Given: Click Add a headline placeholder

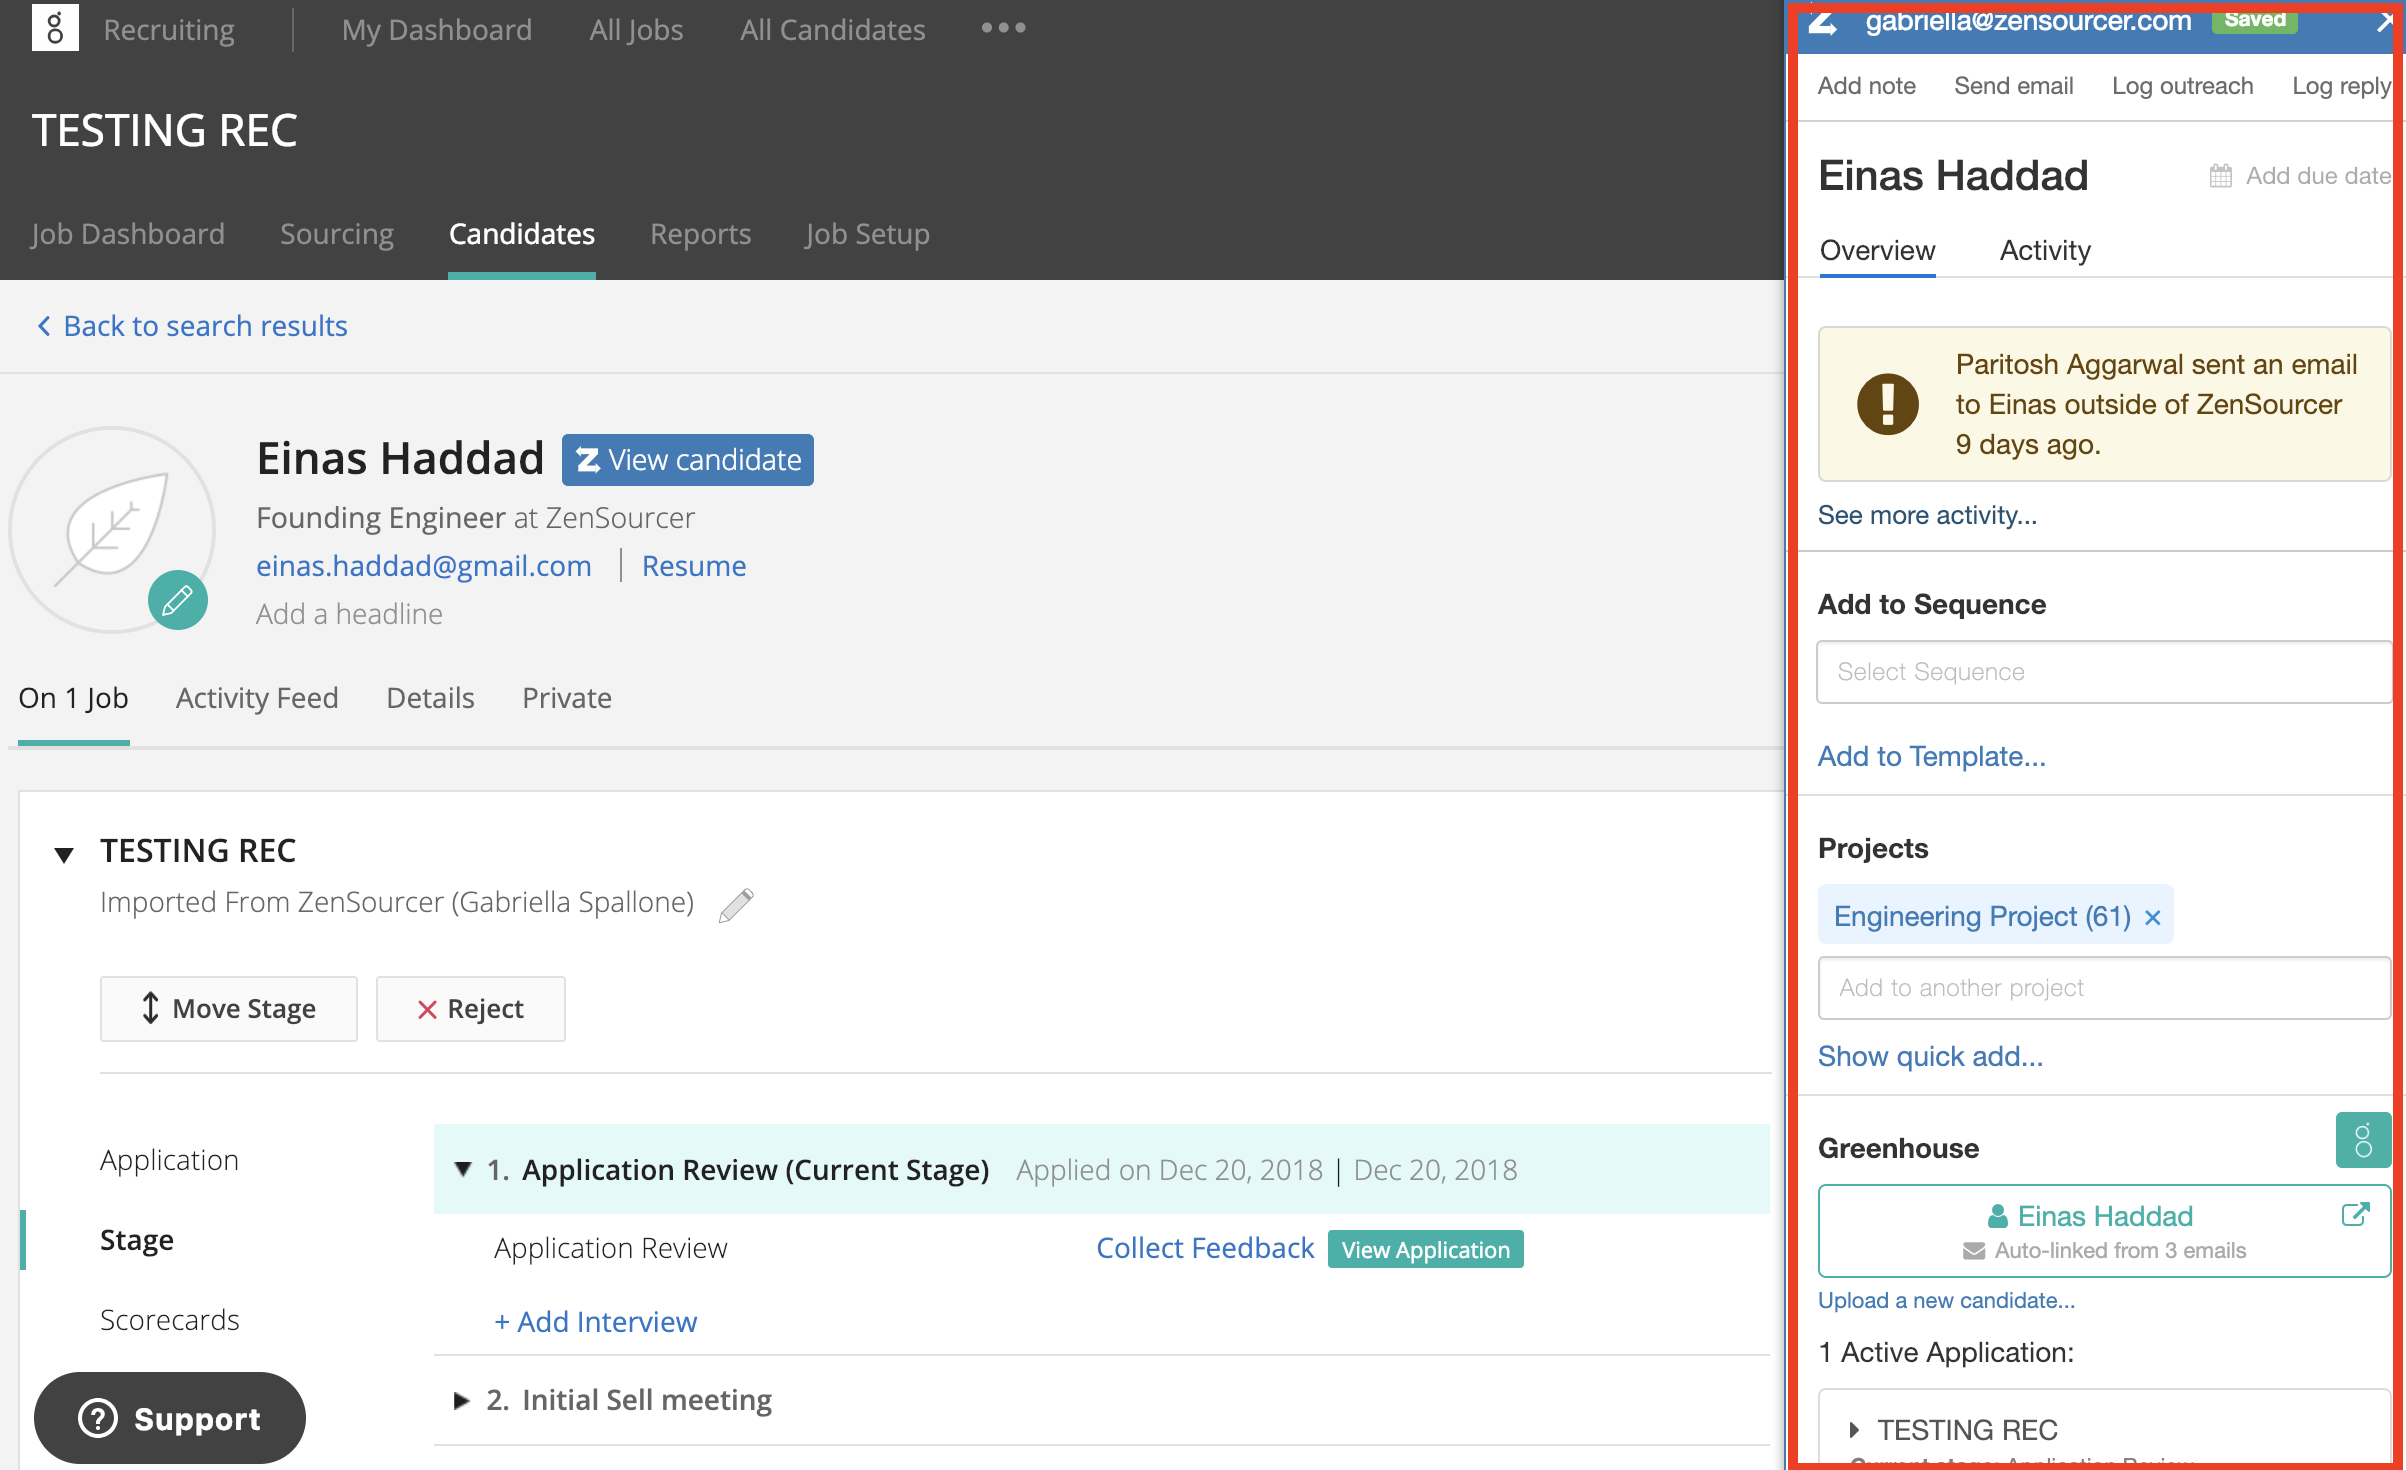Looking at the screenshot, I should pos(349,614).
